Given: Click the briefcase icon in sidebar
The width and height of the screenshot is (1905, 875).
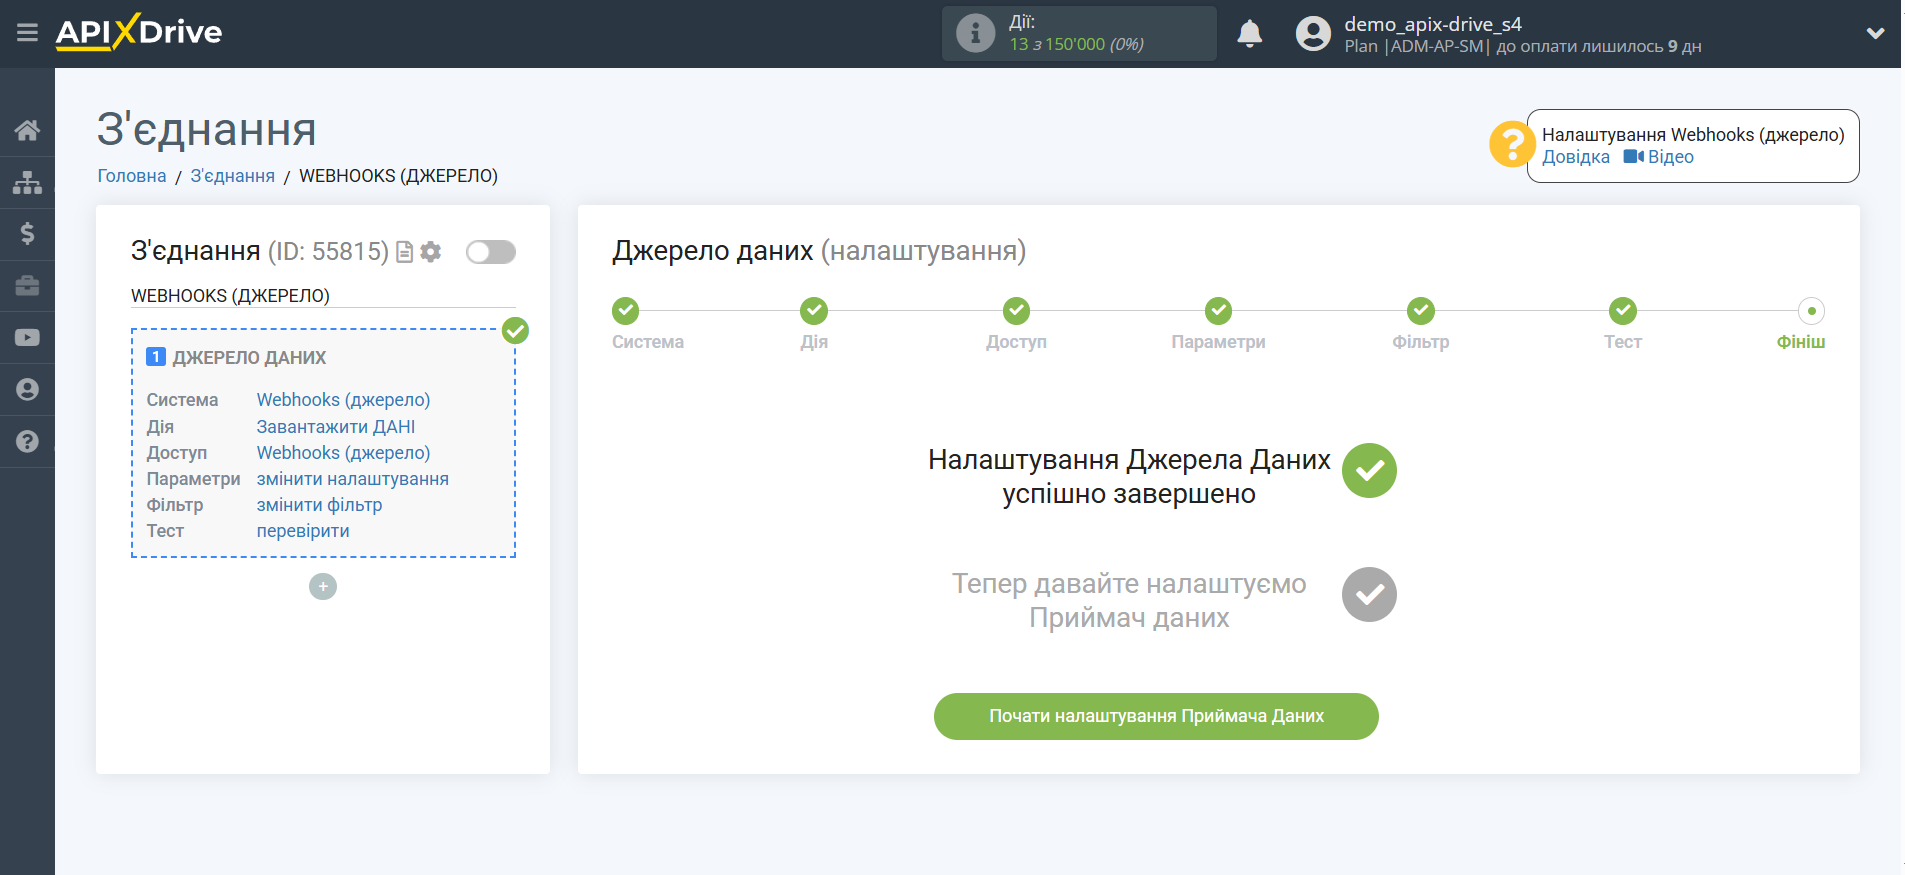Looking at the screenshot, I should pyautogui.click(x=27, y=286).
